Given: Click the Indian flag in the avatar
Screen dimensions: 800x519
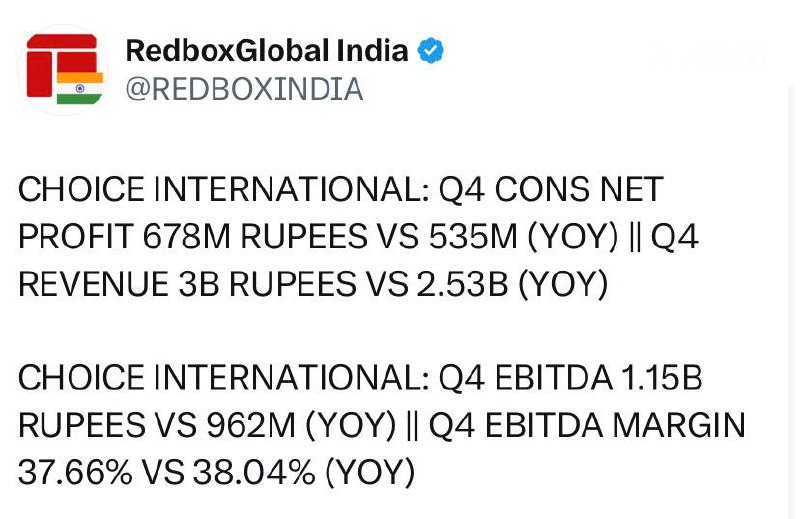Looking at the screenshot, I should click(80, 87).
